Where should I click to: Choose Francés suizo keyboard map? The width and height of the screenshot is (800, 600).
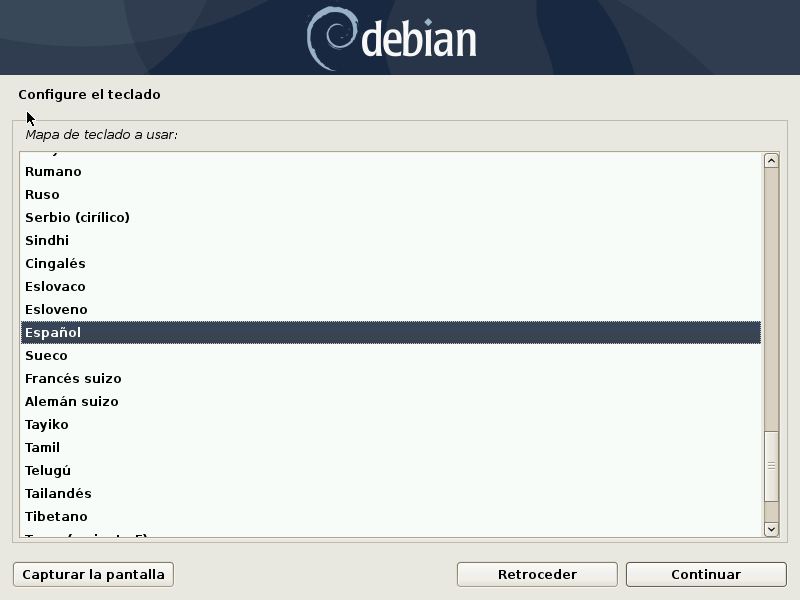click(74, 379)
